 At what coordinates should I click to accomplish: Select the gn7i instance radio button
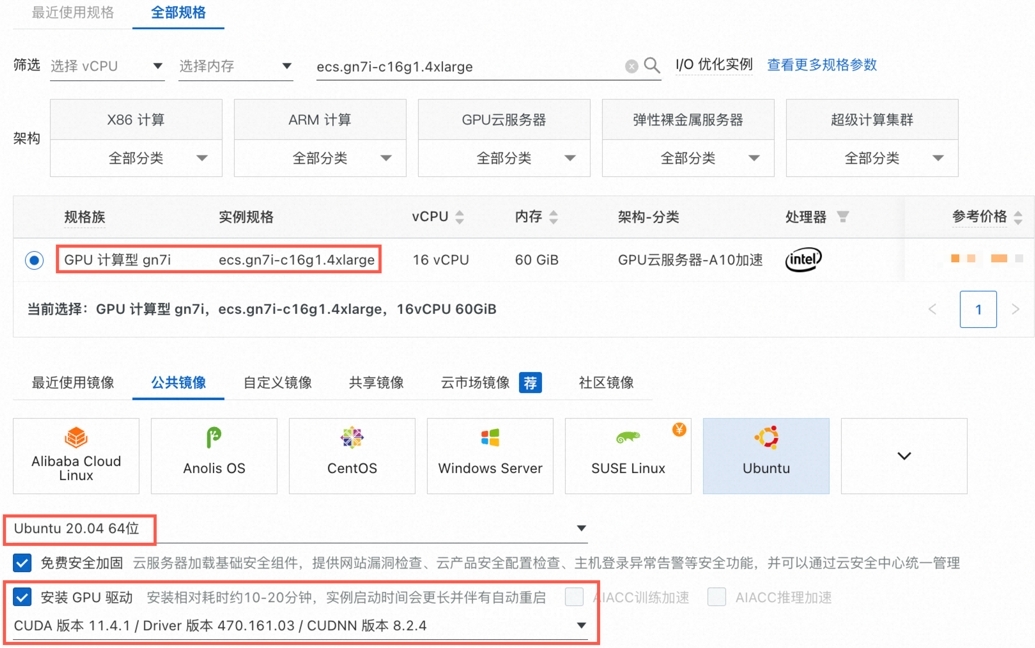[x=33, y=259]
